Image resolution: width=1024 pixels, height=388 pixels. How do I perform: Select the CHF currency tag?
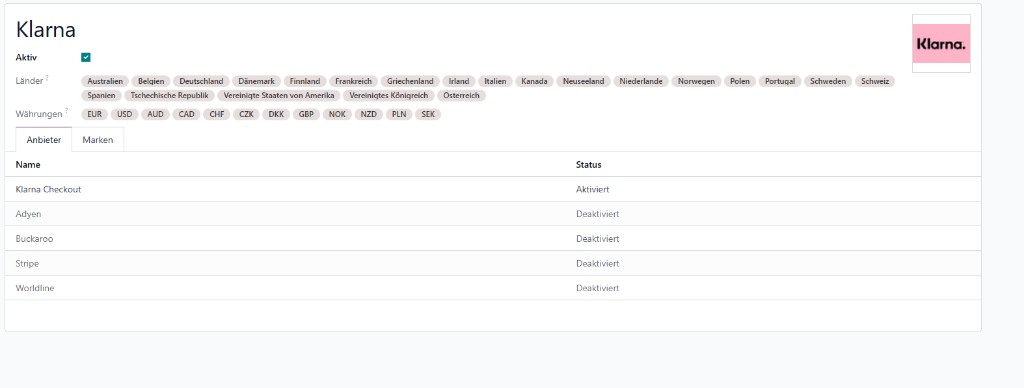217,114
